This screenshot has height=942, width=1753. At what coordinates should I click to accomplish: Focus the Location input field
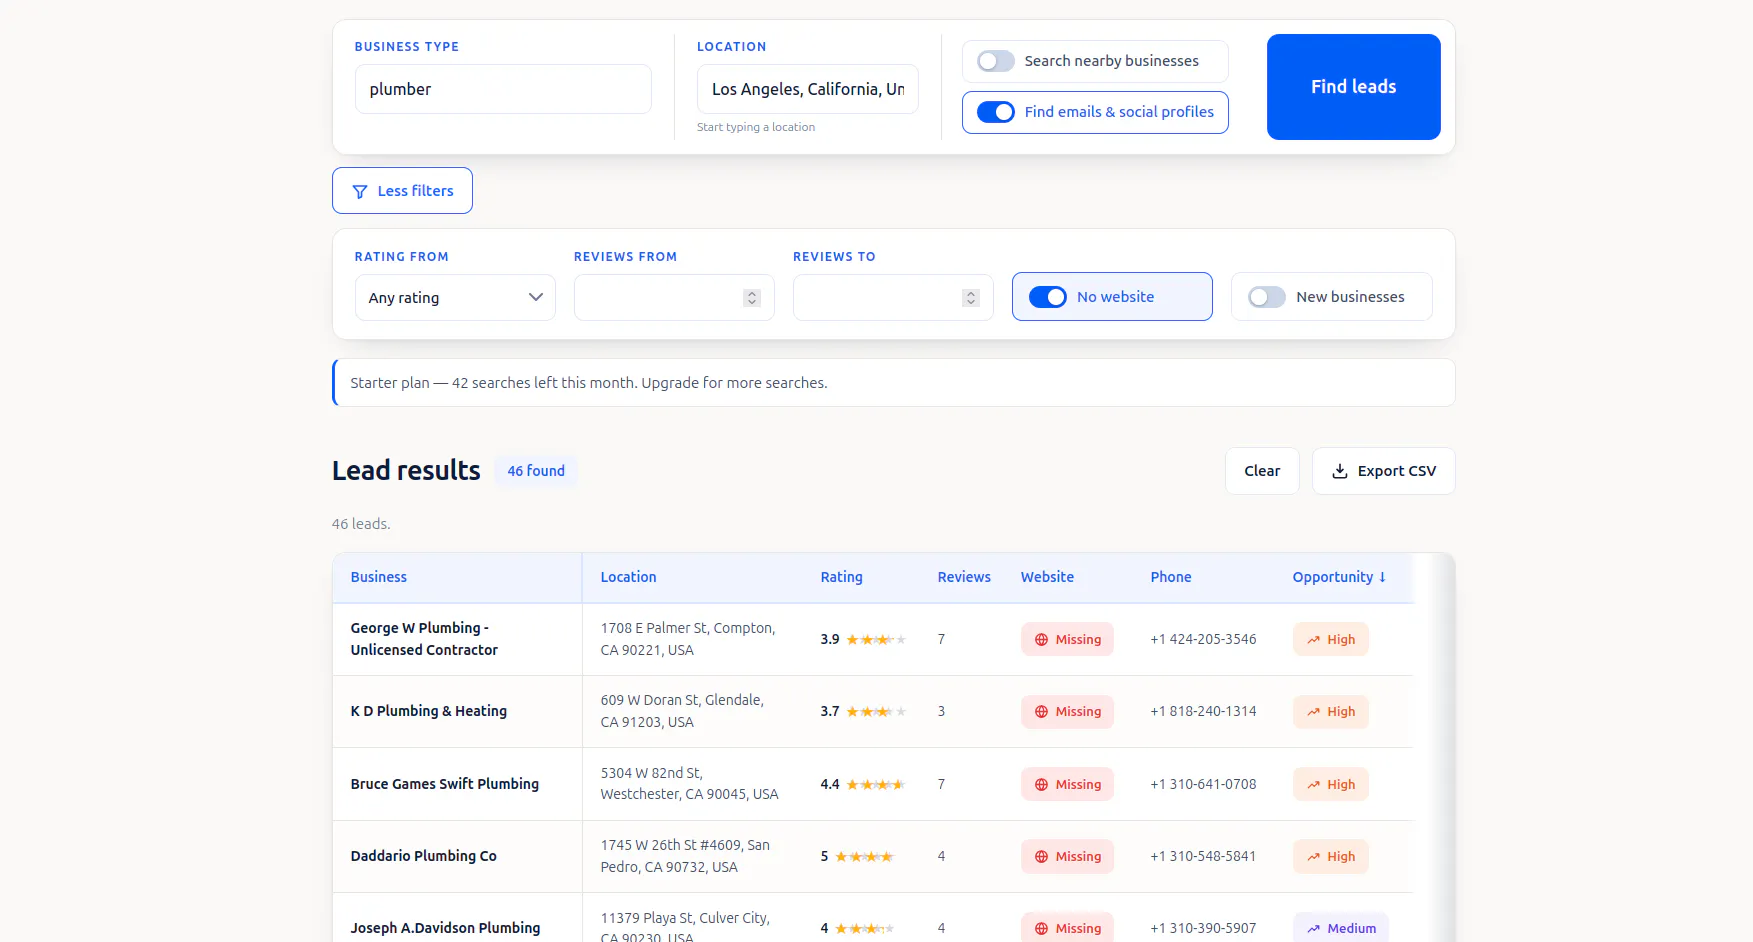pyautogui.click(x=808, y=89)
